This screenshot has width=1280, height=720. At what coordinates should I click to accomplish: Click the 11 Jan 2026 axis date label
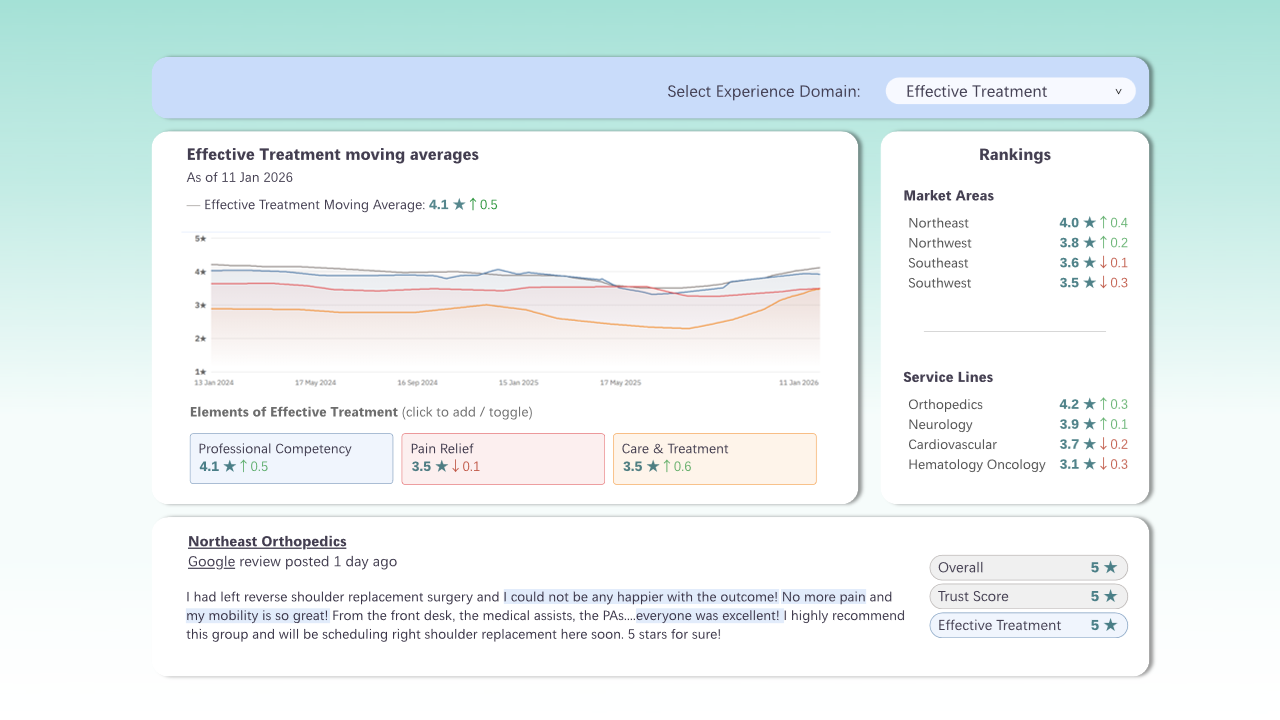point(799,383)
